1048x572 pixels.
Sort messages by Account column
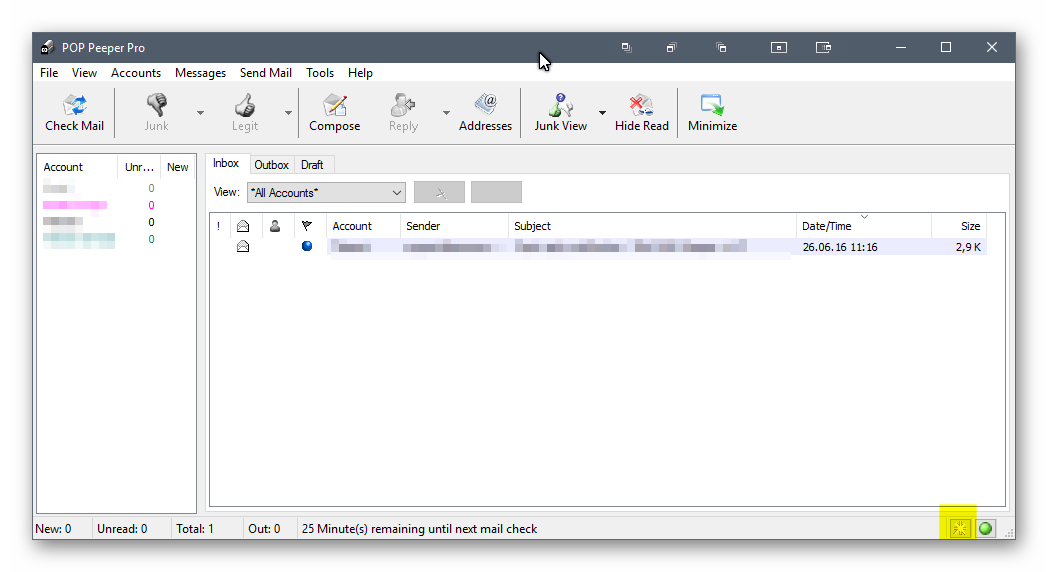tap(363, 226)
